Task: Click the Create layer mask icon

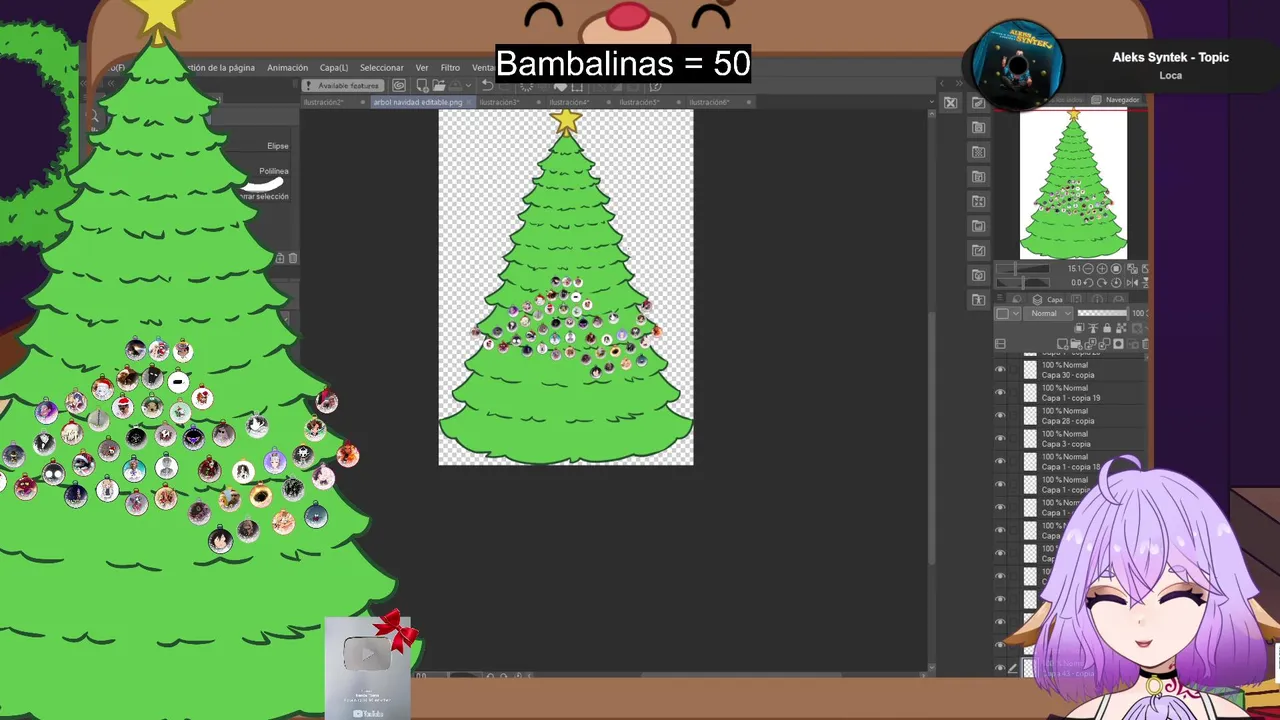Action: pos(1118,344)
